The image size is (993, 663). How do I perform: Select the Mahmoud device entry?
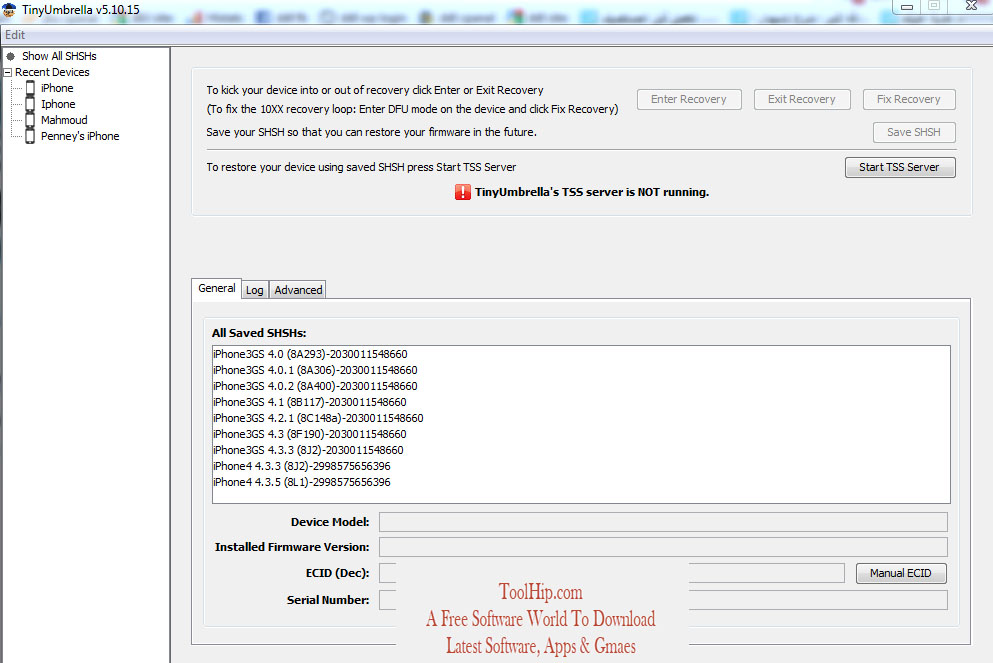[64, 120]
